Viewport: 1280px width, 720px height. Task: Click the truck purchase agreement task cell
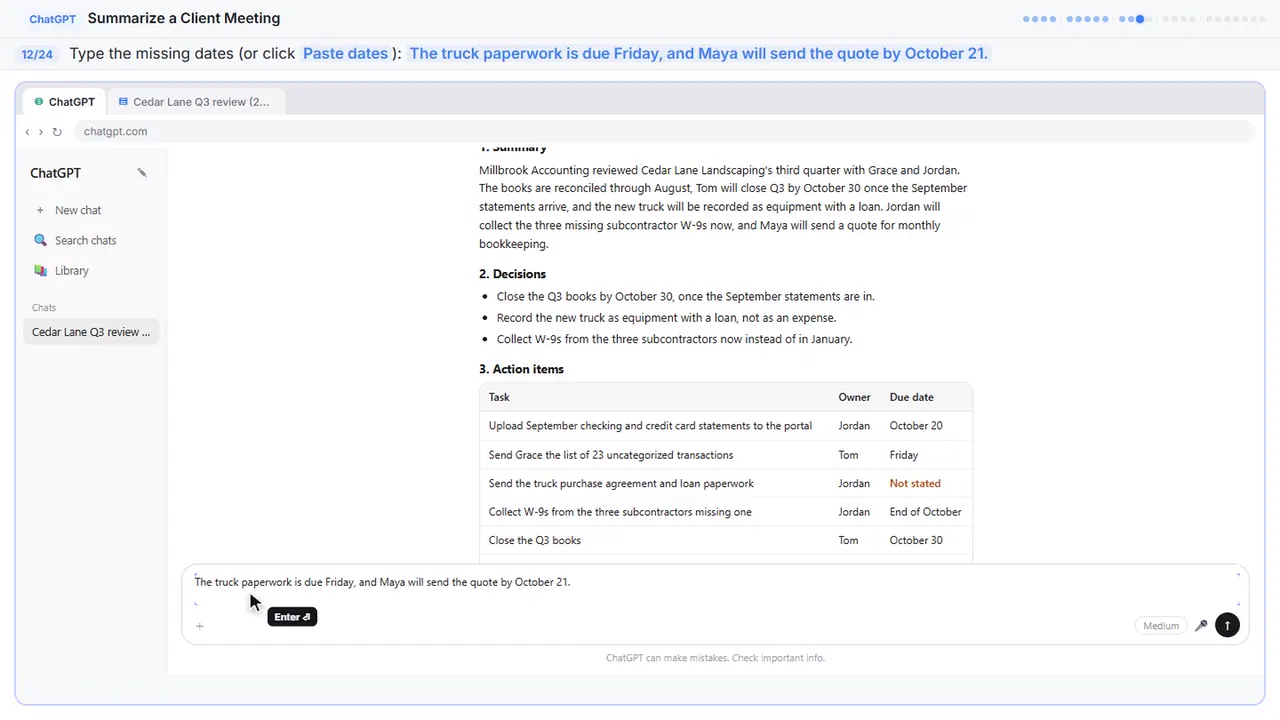(621, 484)
